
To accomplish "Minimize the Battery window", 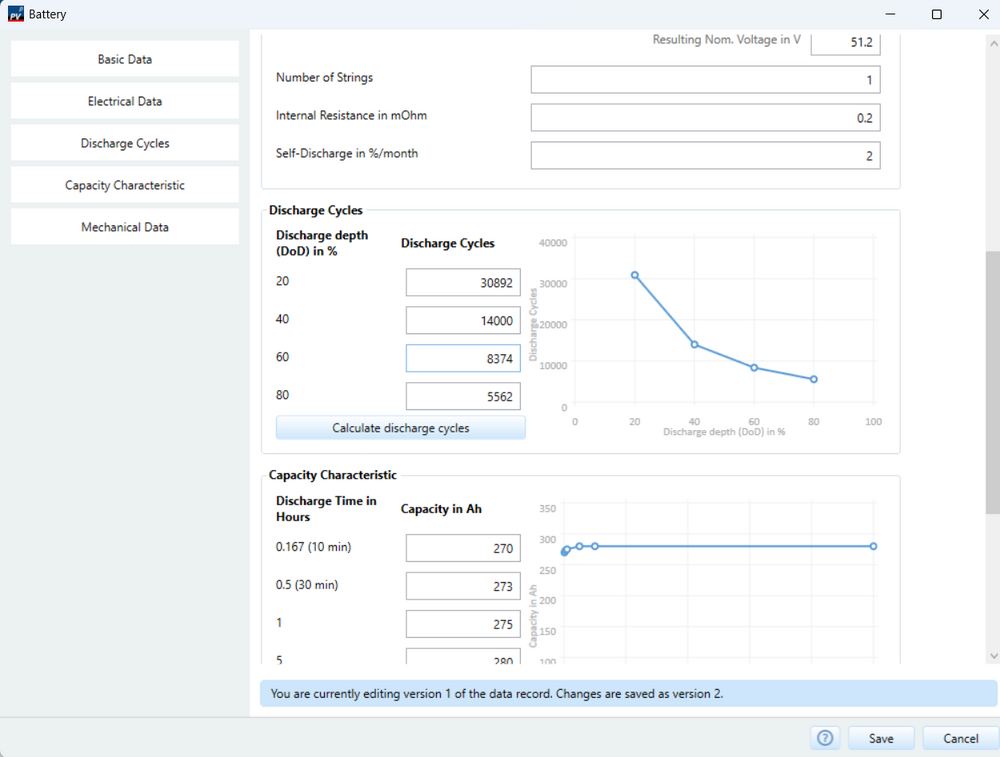I will (x=890, y=14).
